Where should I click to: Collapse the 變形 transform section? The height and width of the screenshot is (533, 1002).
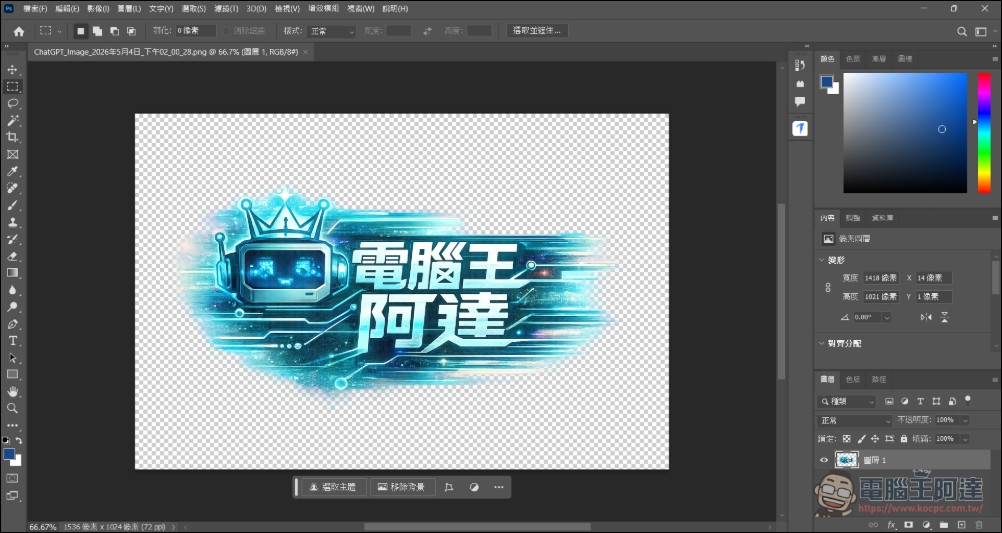[822, 260]
